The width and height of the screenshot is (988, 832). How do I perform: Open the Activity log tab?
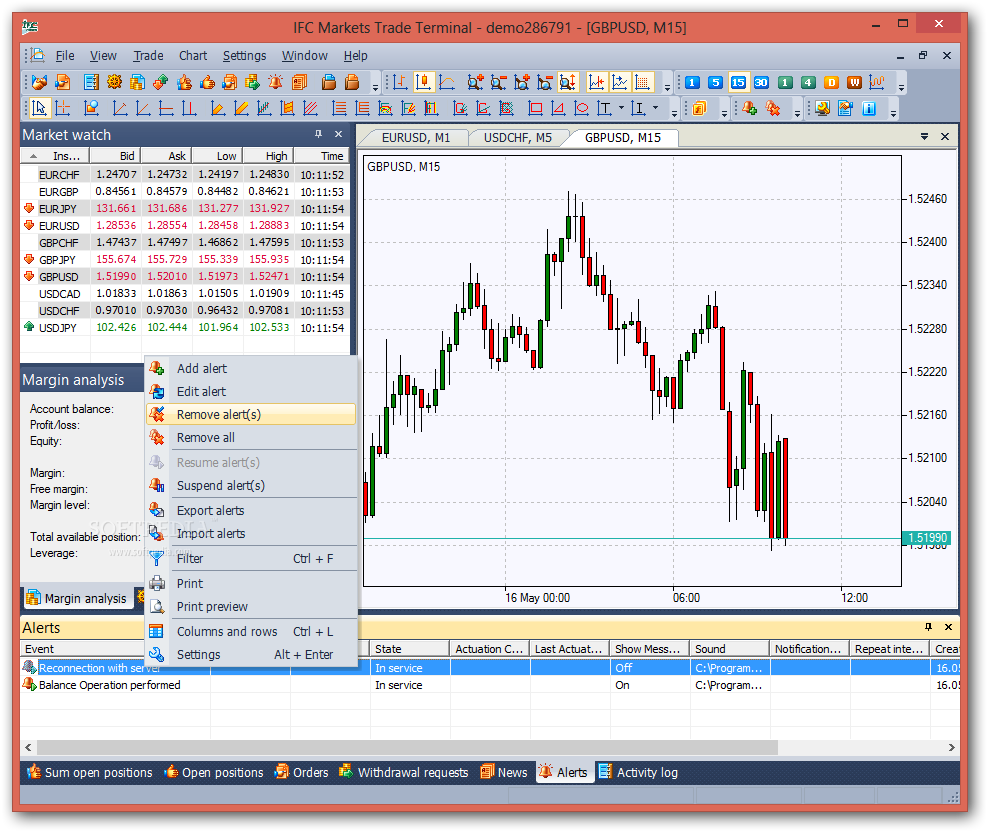pos(638,772)
